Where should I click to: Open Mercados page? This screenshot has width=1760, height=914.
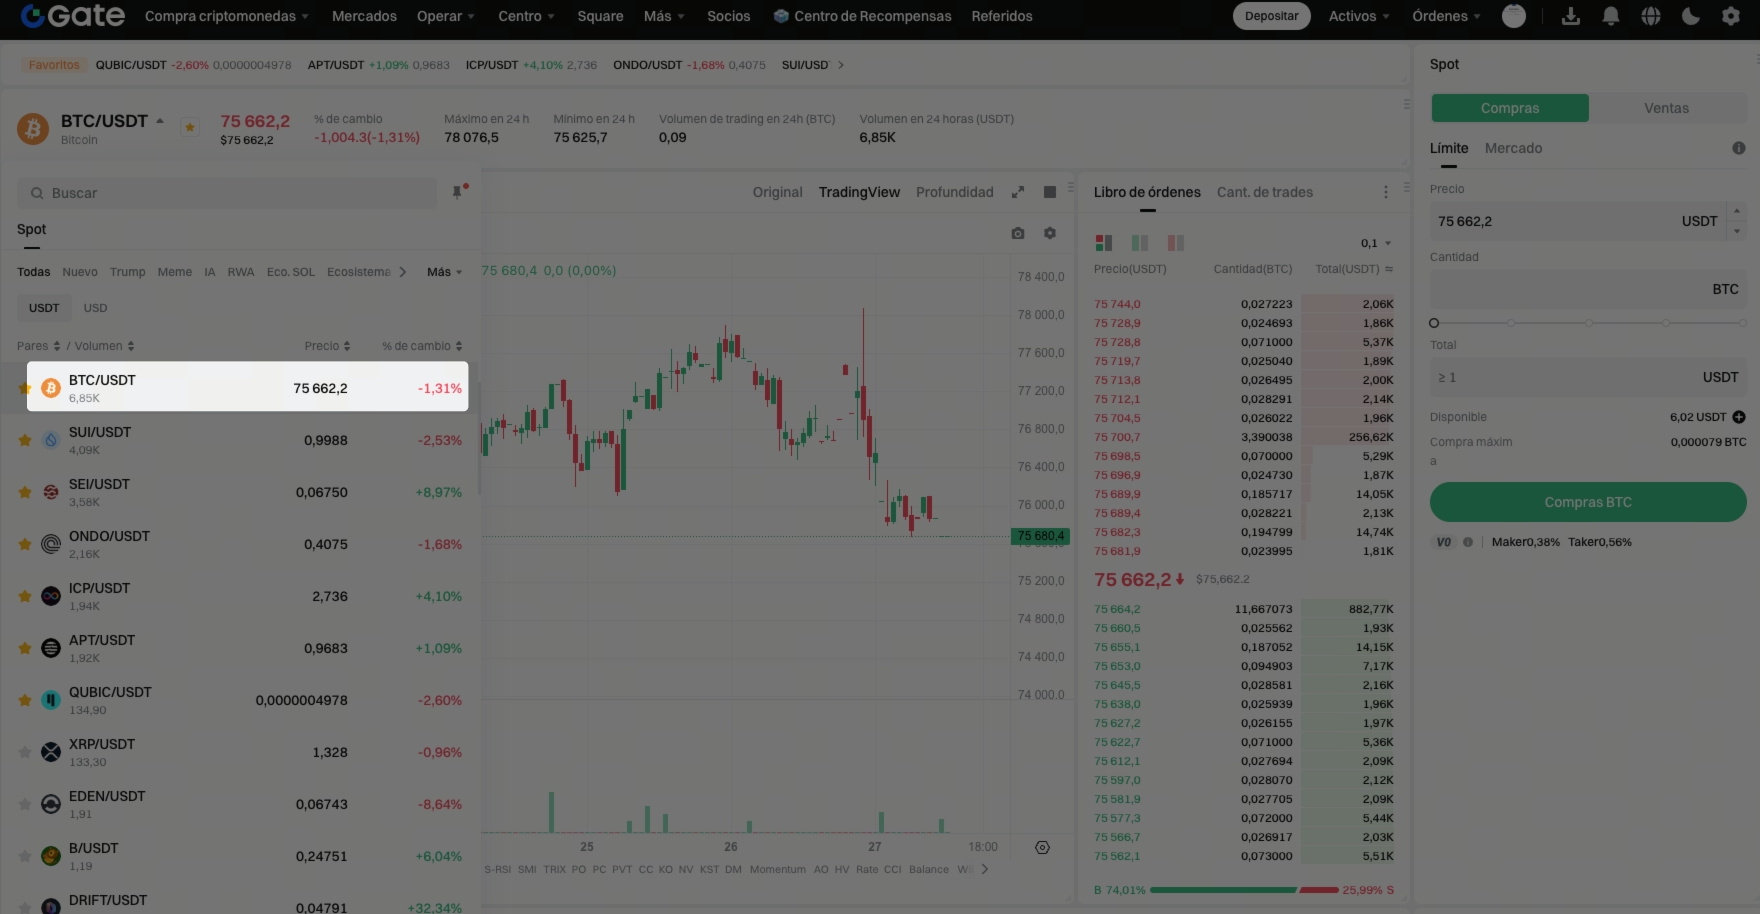point(364,16)
